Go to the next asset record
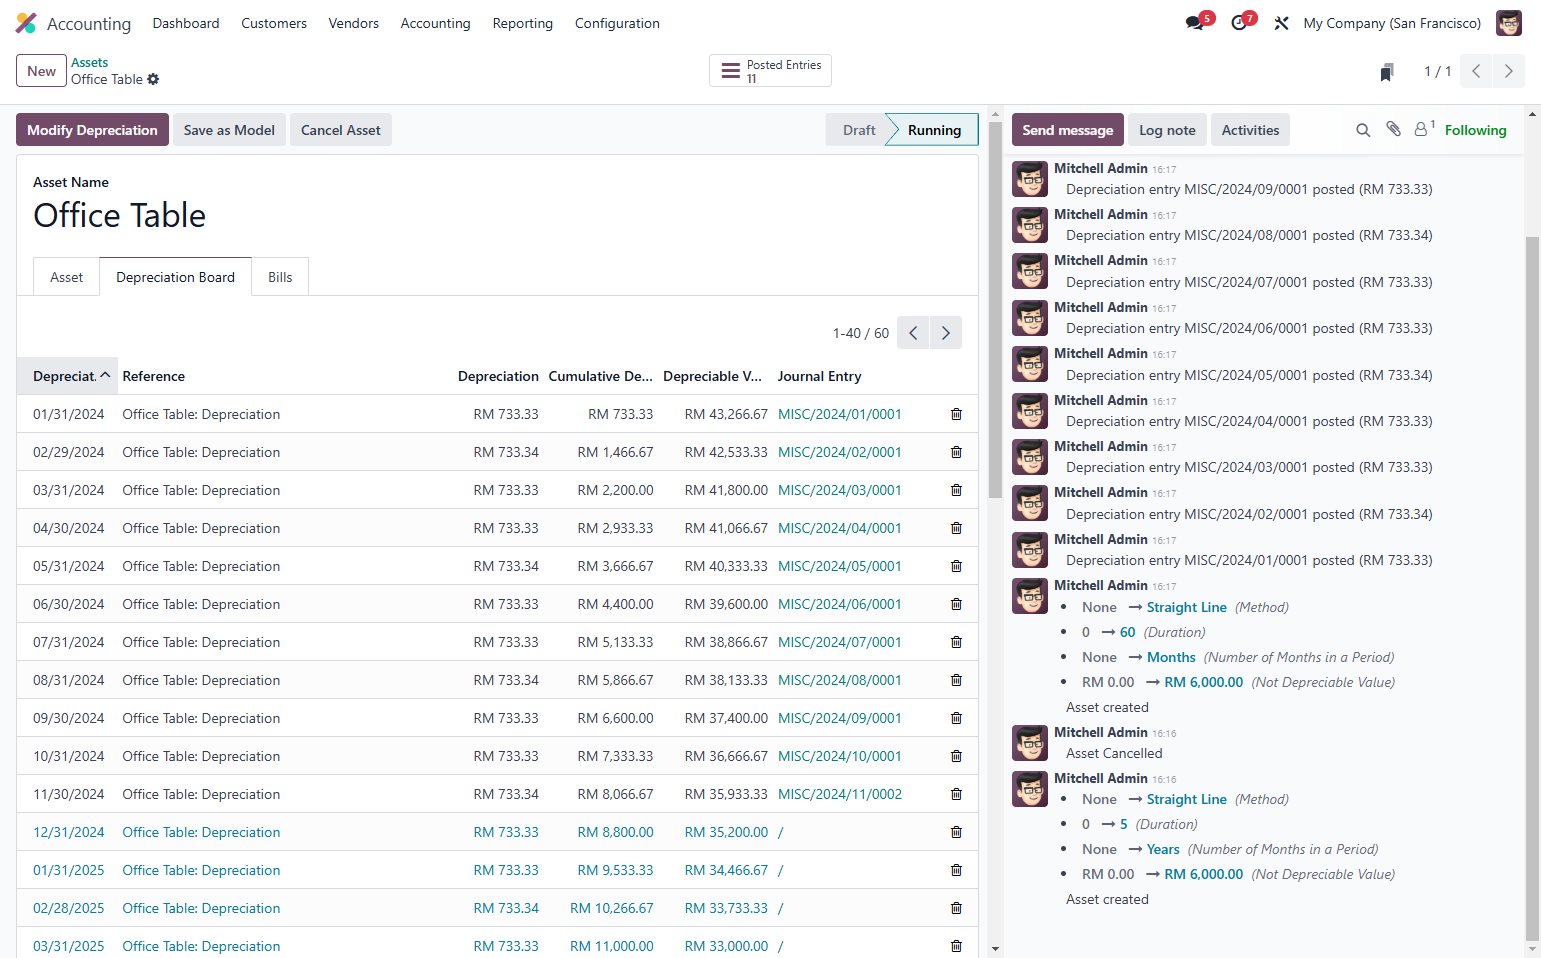 [x=1509, y=71]
